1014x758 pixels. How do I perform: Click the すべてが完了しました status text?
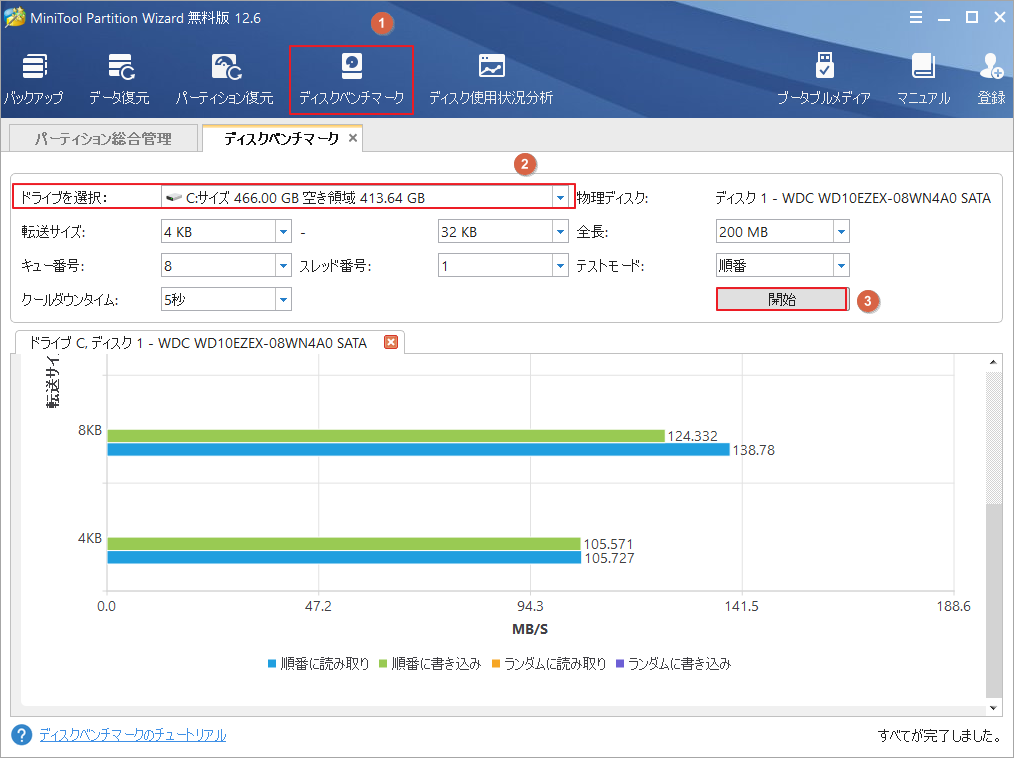(x=940, y=735)
